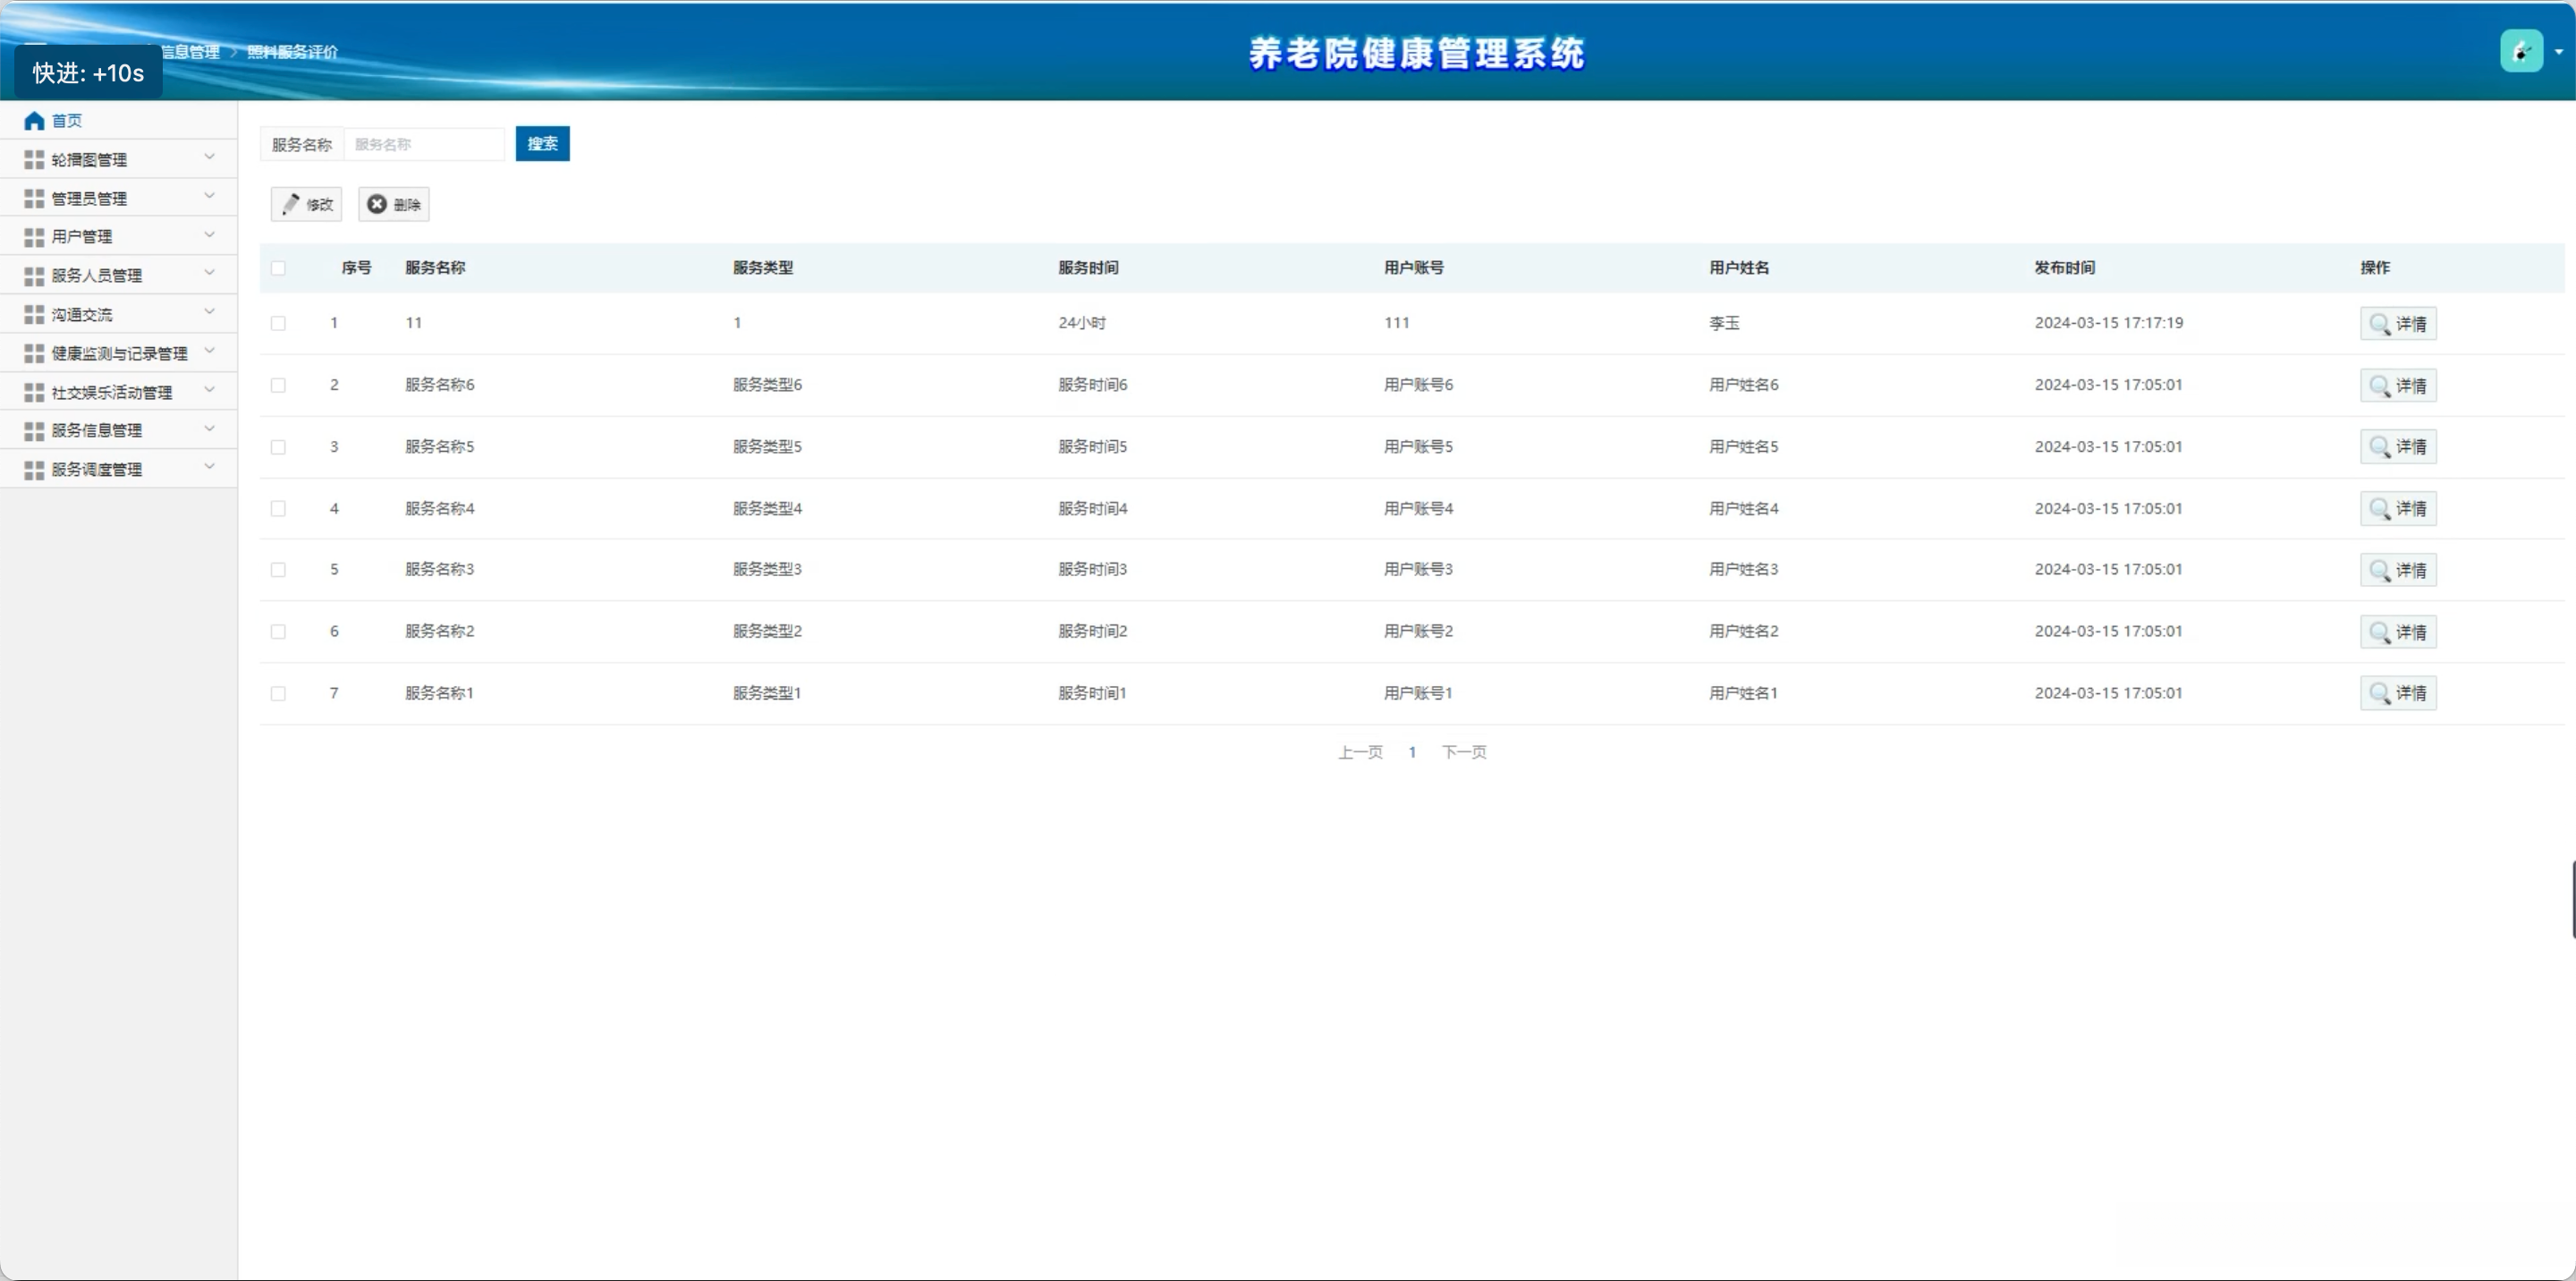The image size is (2576, 1281).
Task: Click grid icon beside 轮播图管理
Action: 34,160
